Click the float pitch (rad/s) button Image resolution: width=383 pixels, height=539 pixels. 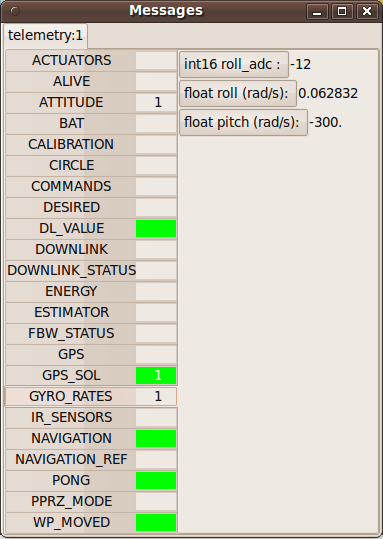243,122
